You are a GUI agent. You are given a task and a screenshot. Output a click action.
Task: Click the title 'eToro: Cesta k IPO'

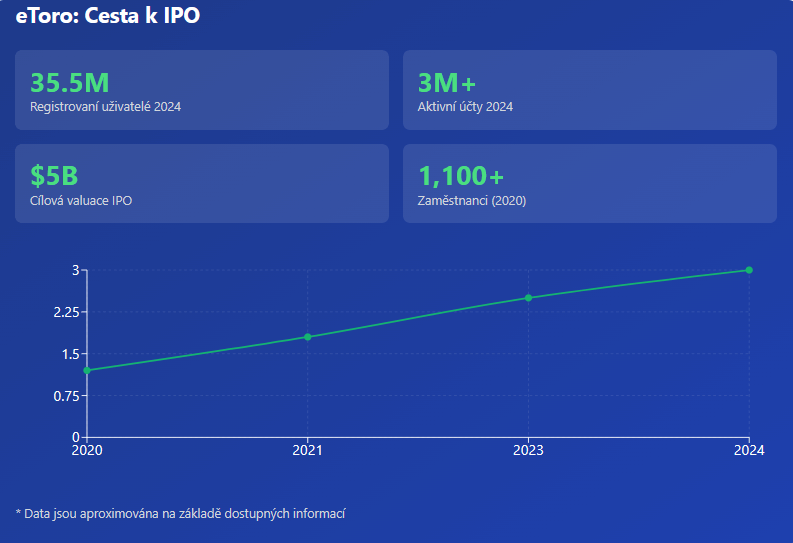pos(108,16)
